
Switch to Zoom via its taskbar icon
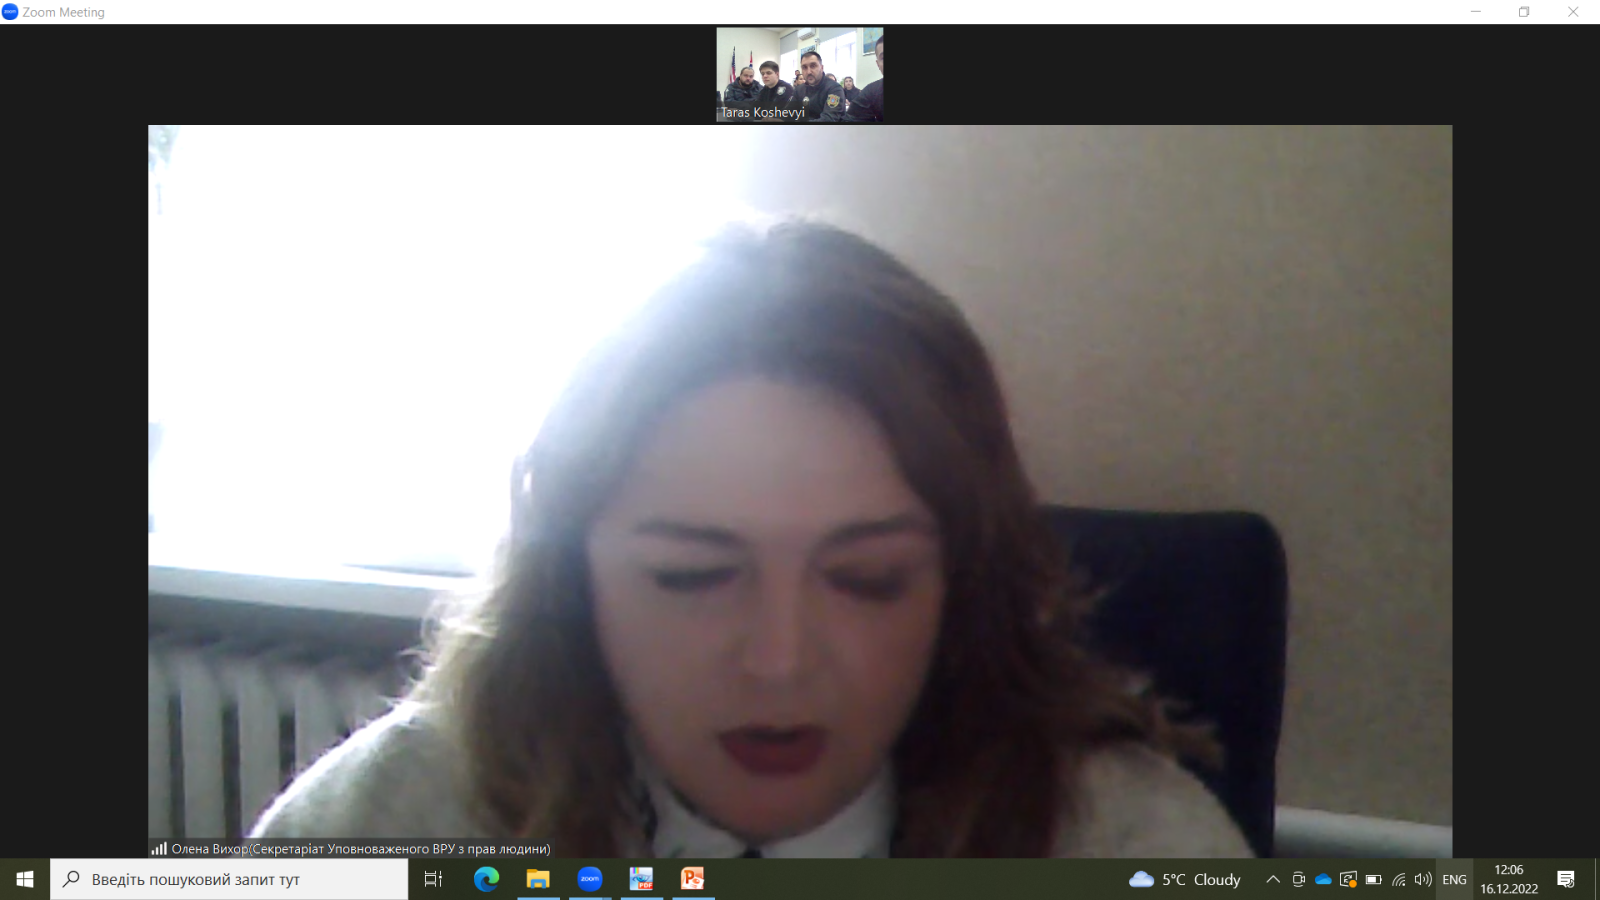590,879
